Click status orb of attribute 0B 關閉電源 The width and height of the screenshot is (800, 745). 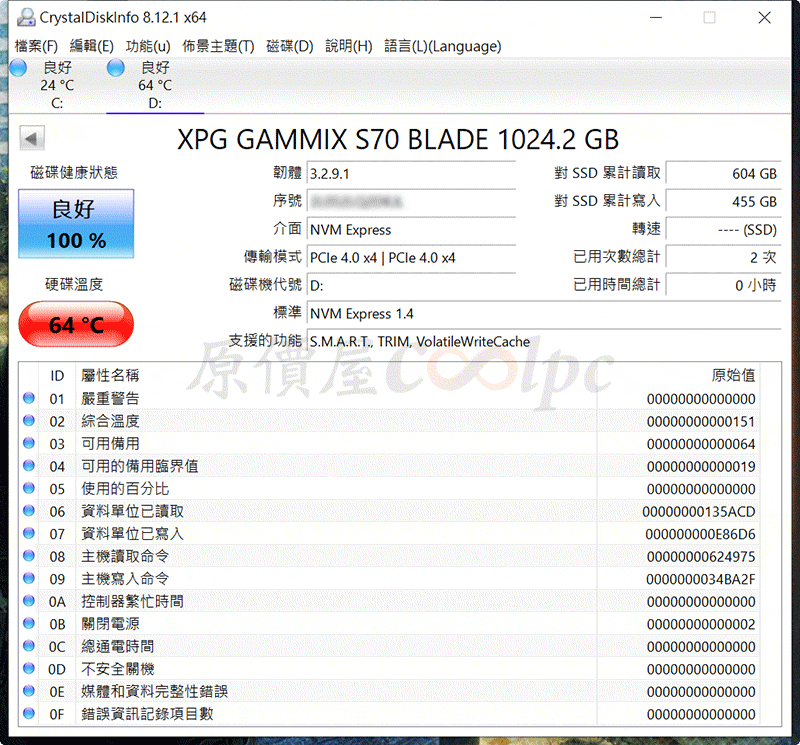(x=29, y=624)
